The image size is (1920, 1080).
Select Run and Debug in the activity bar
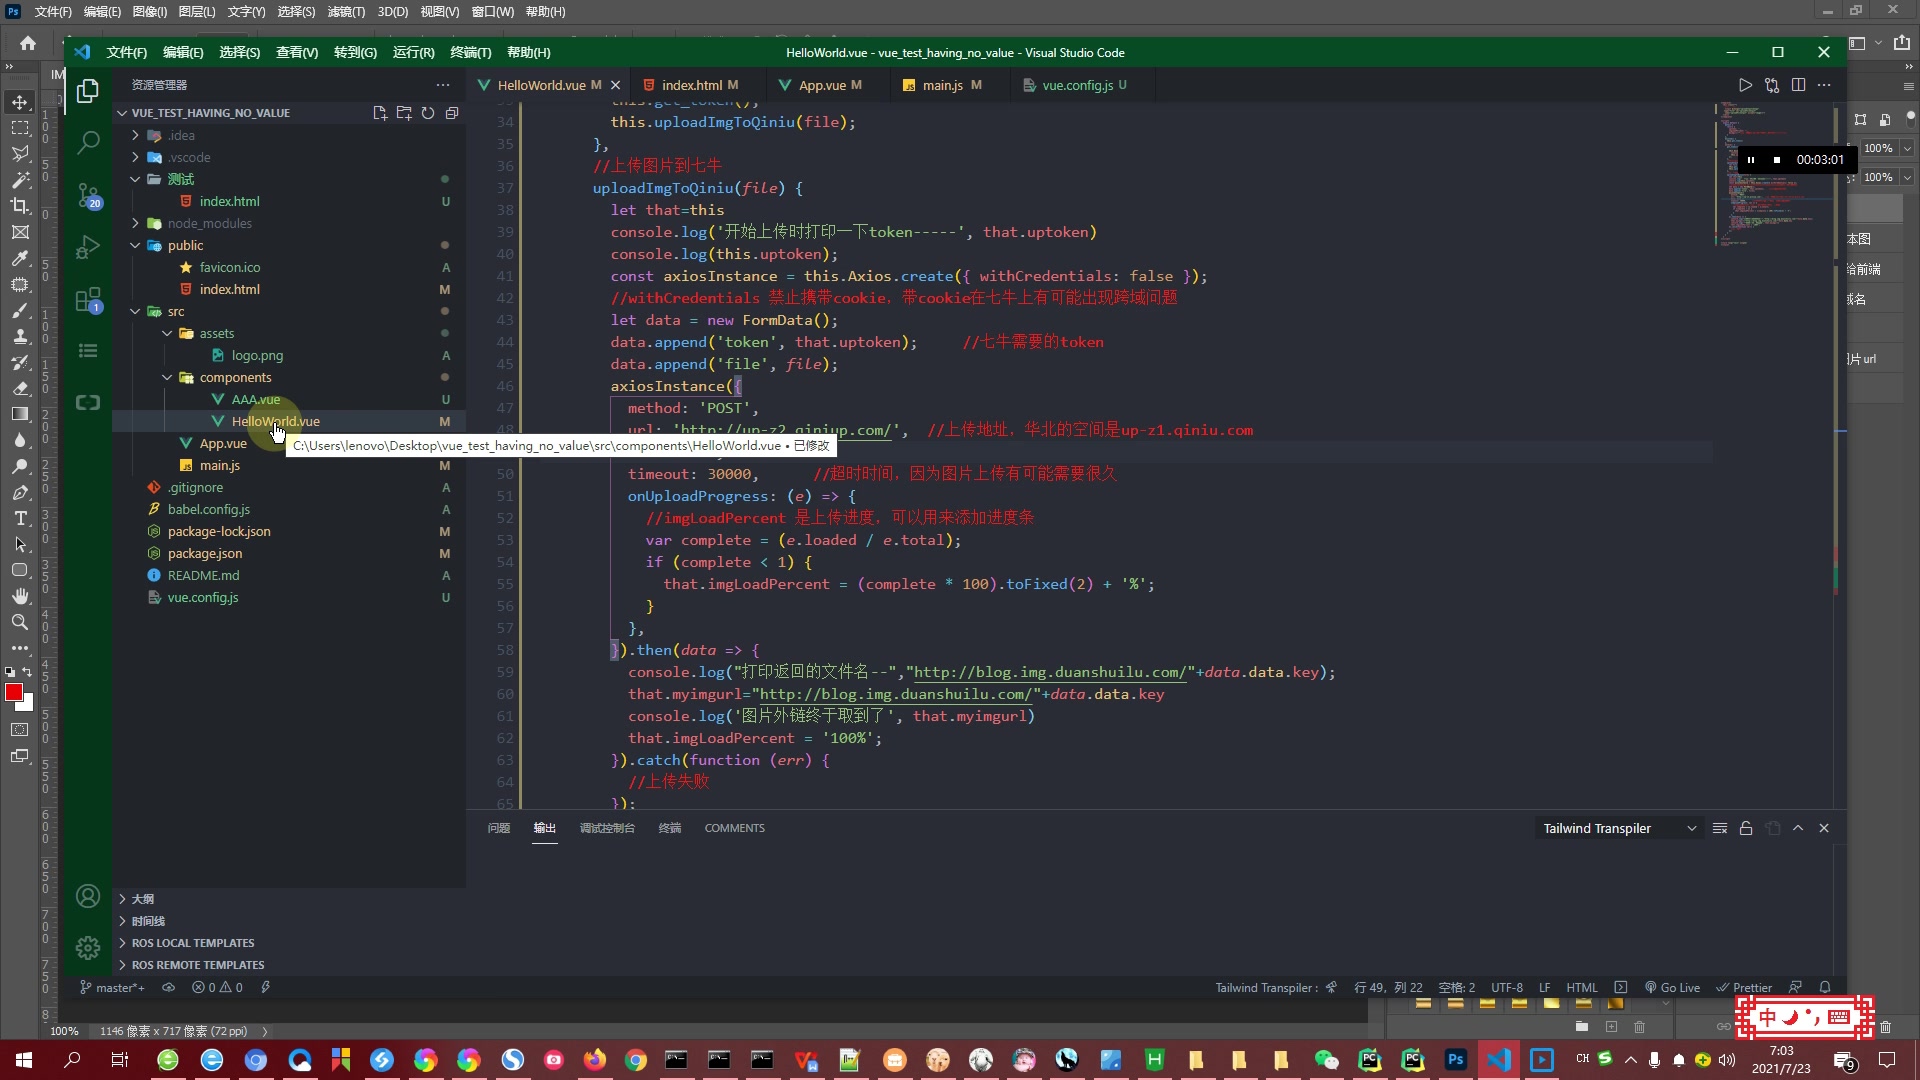(x=88, y=247)
